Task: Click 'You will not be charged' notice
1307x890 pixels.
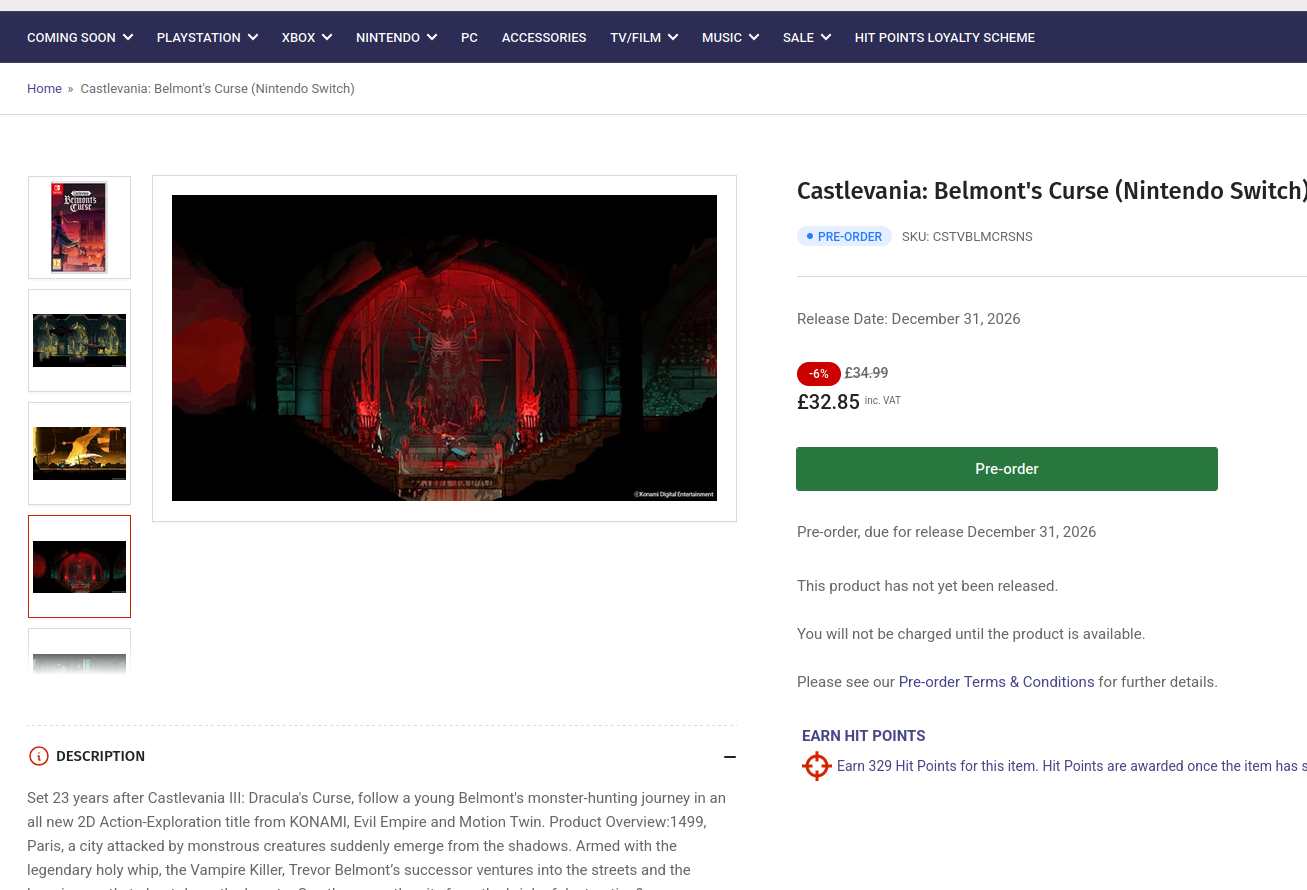Action: (971, 634)
